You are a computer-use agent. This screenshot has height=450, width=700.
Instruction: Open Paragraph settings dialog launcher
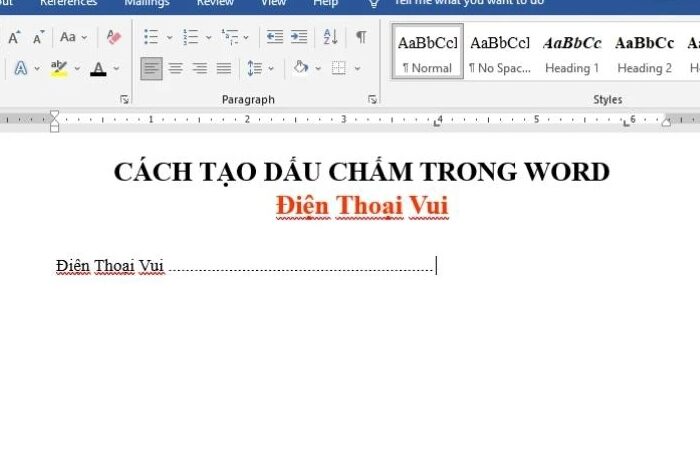[x=372, y=100]
